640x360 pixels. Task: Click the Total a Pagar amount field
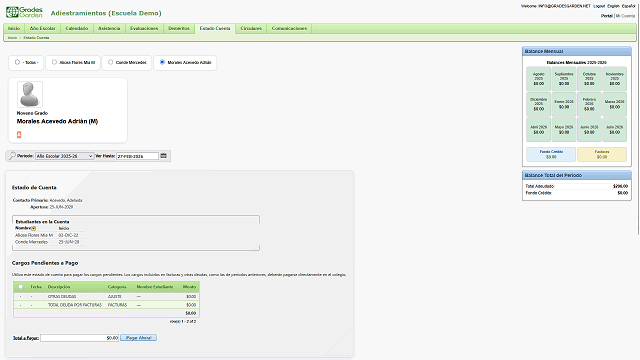(80, 338)
